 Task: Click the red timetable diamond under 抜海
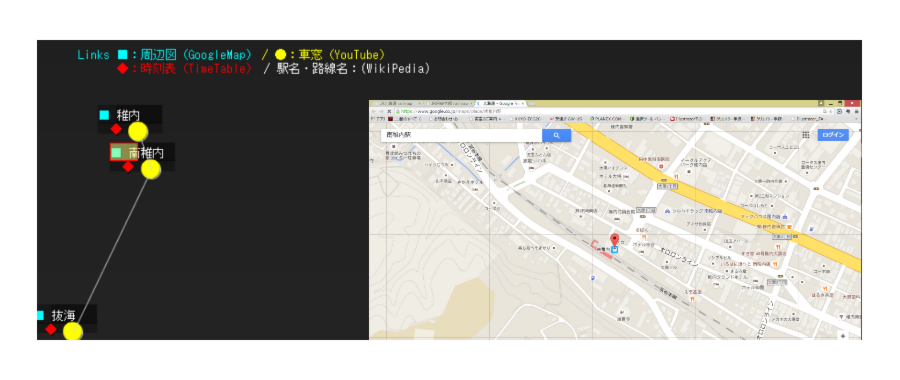click(x=51, y=329)
